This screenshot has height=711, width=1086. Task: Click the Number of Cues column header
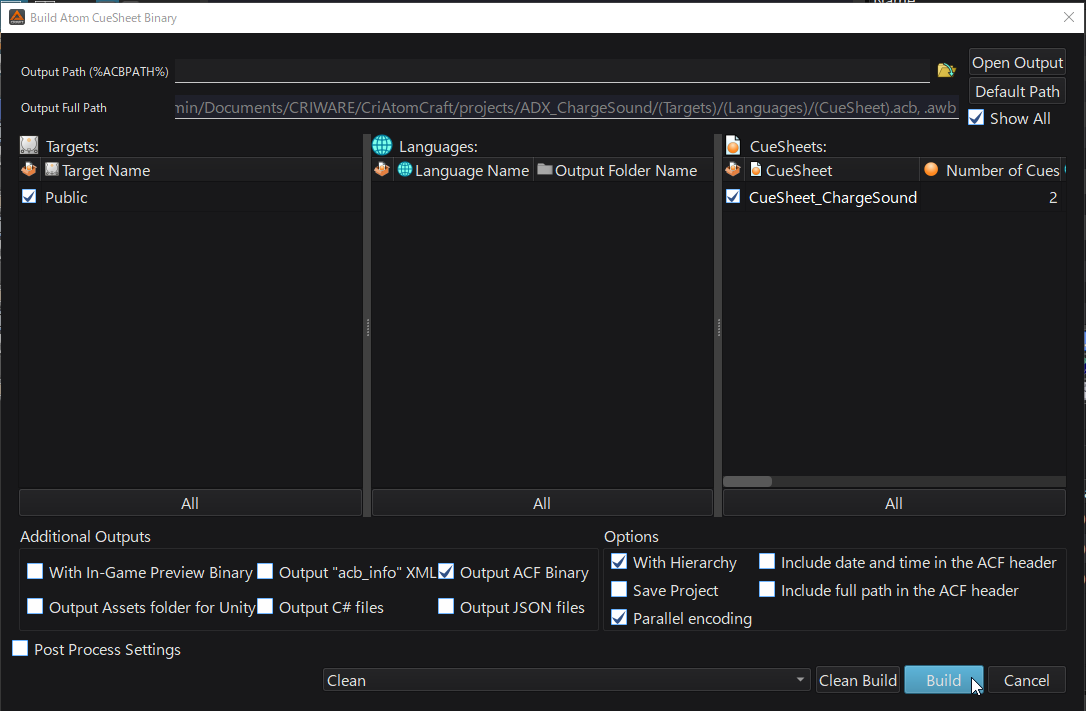click(x=992, y=170)
